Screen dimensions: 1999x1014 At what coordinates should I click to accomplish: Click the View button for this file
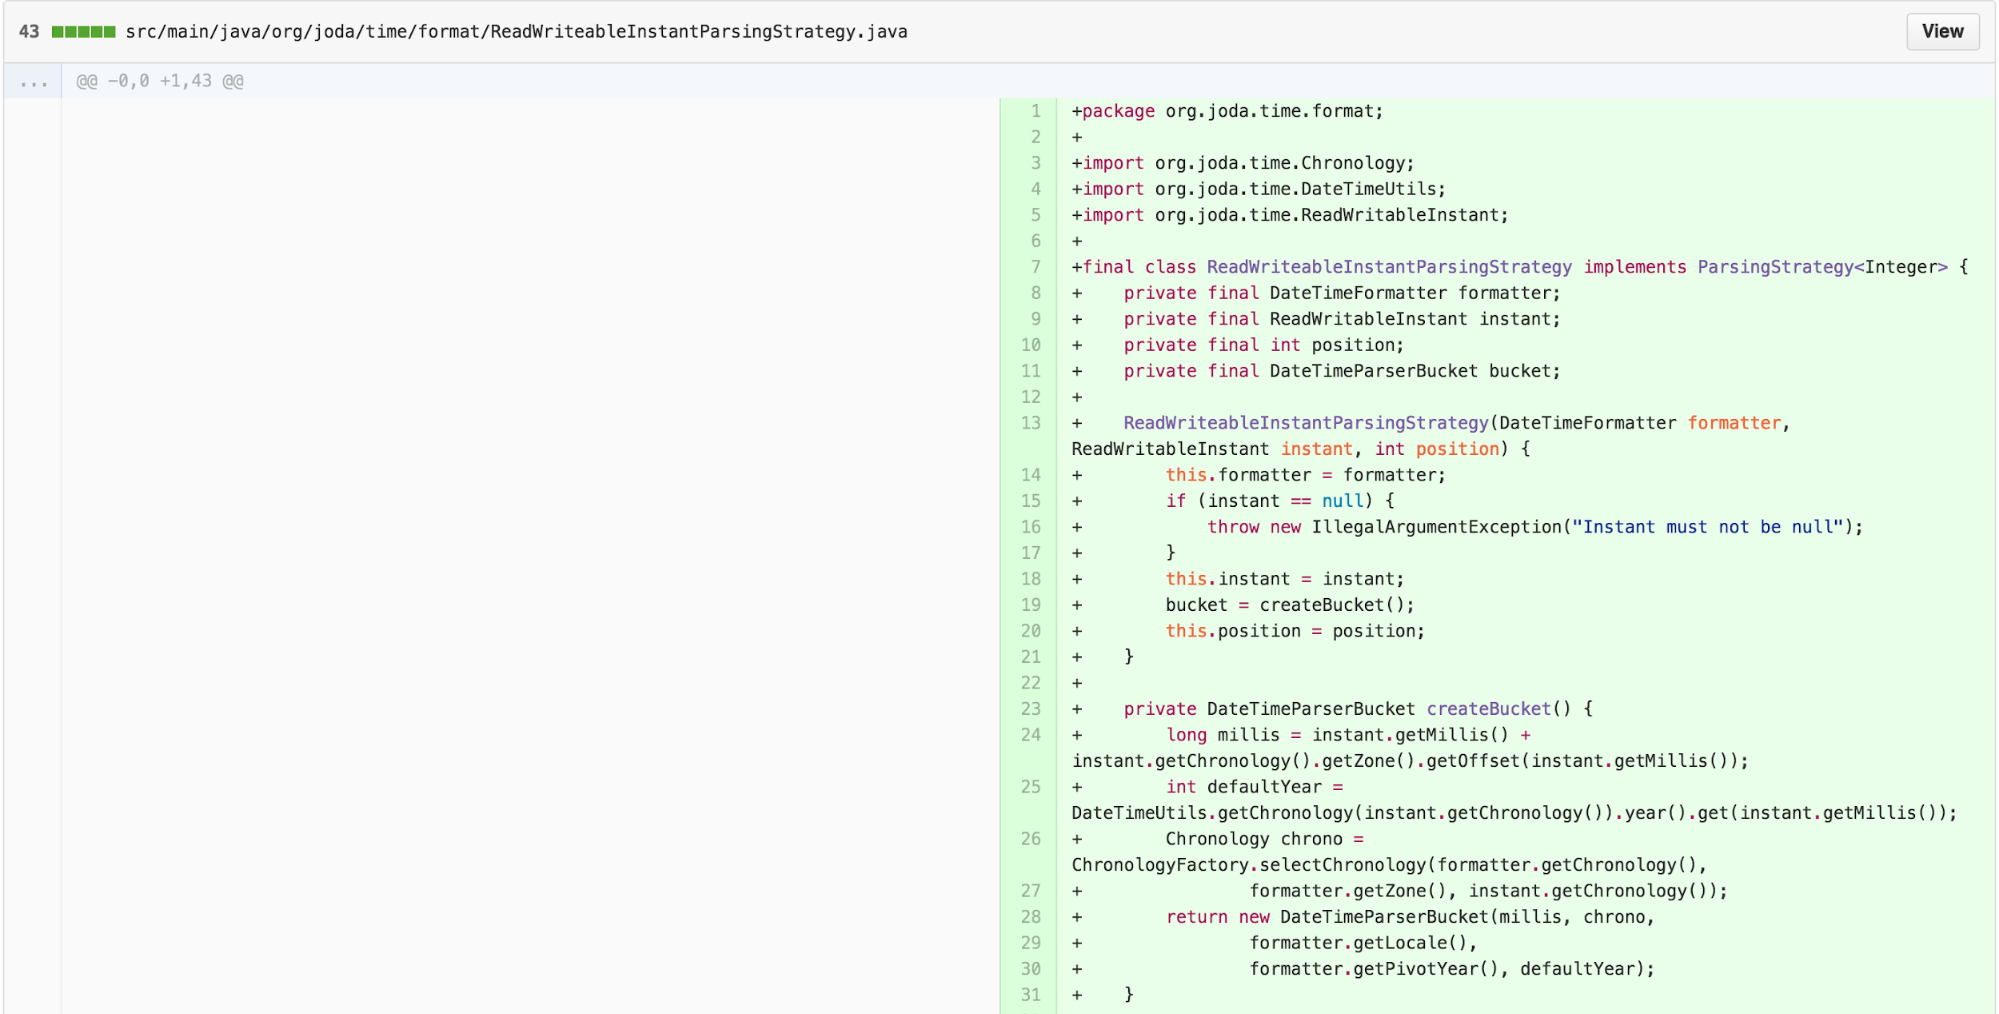pyautogui.click(x=1941, y=31)
